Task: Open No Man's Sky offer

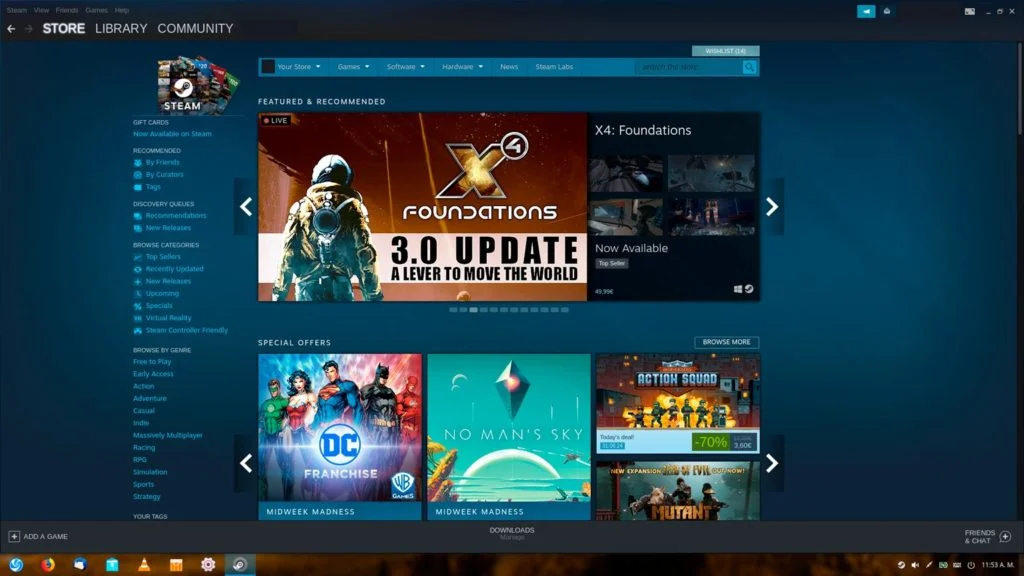Action: (509, 437)
